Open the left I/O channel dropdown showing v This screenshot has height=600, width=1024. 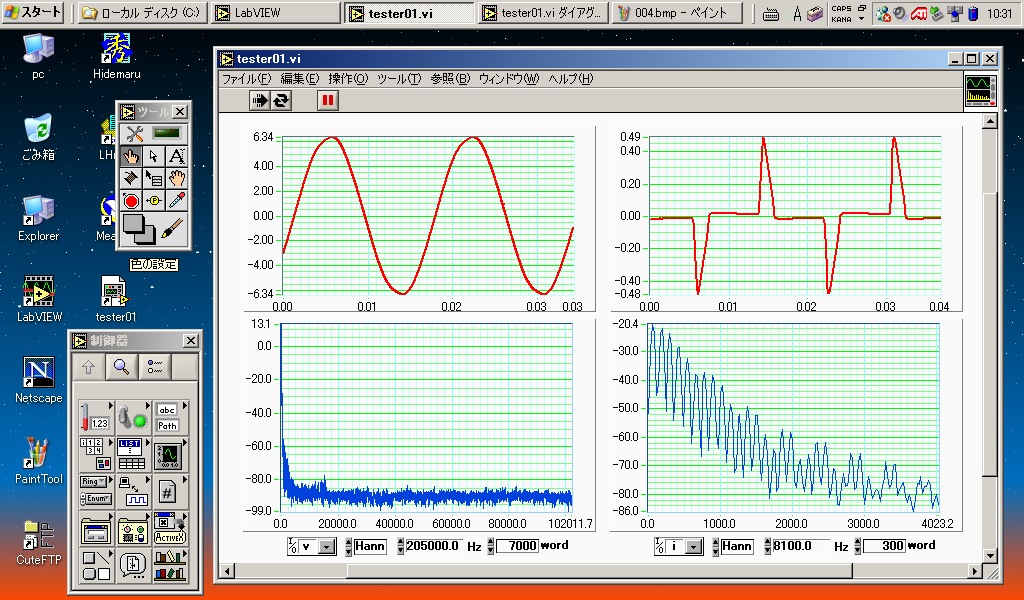click(x=326, y=546)
